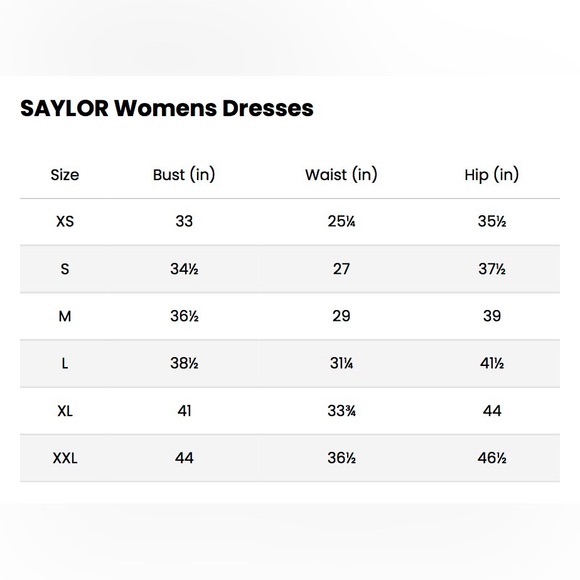This screenshot has height=580, width=580.
Task: Click the XS bust value 33
Action: coord(184,221)
